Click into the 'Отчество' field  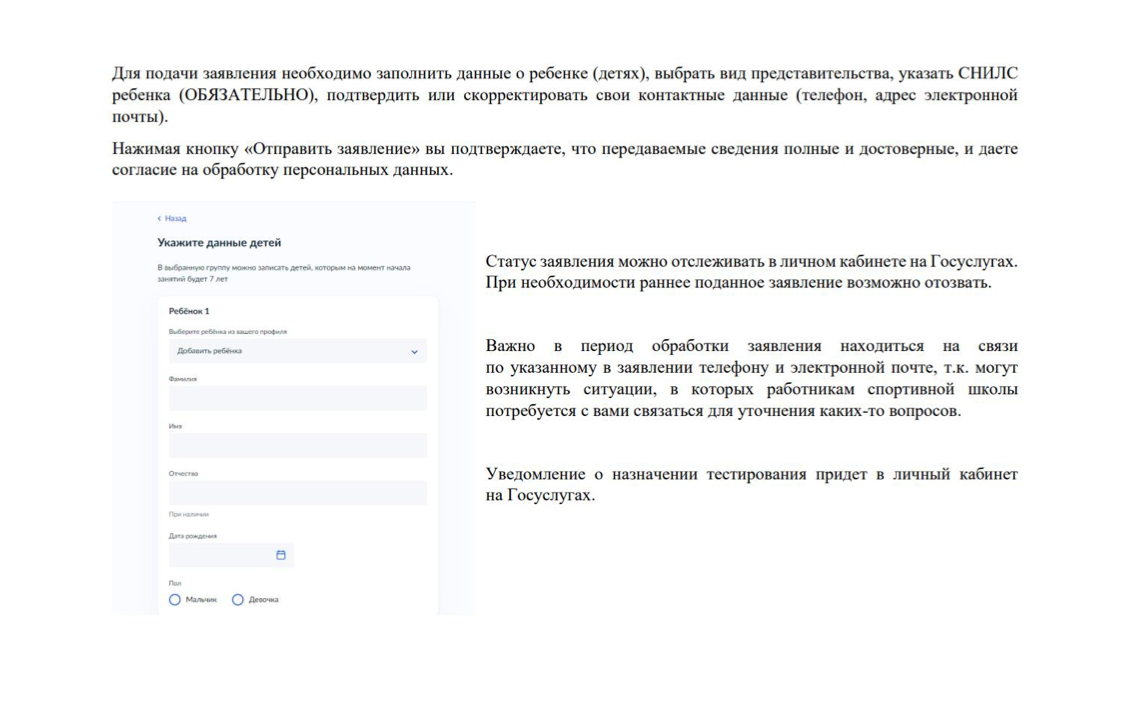[297, 493]
